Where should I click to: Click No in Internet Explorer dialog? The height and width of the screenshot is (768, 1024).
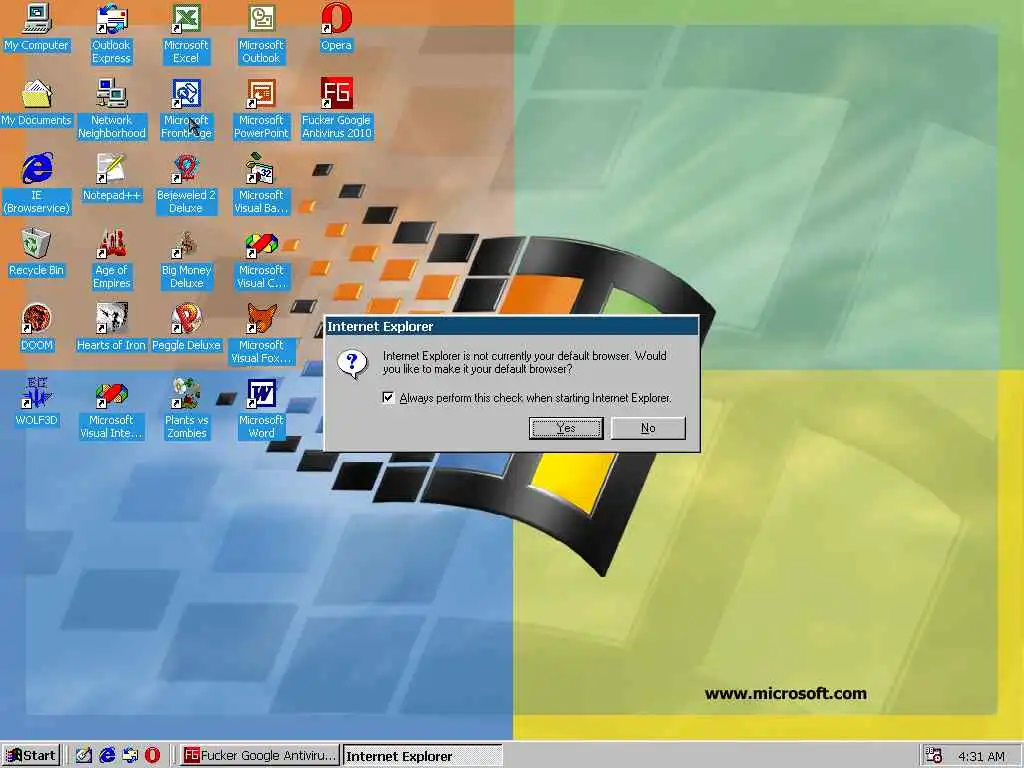point(648,428)
